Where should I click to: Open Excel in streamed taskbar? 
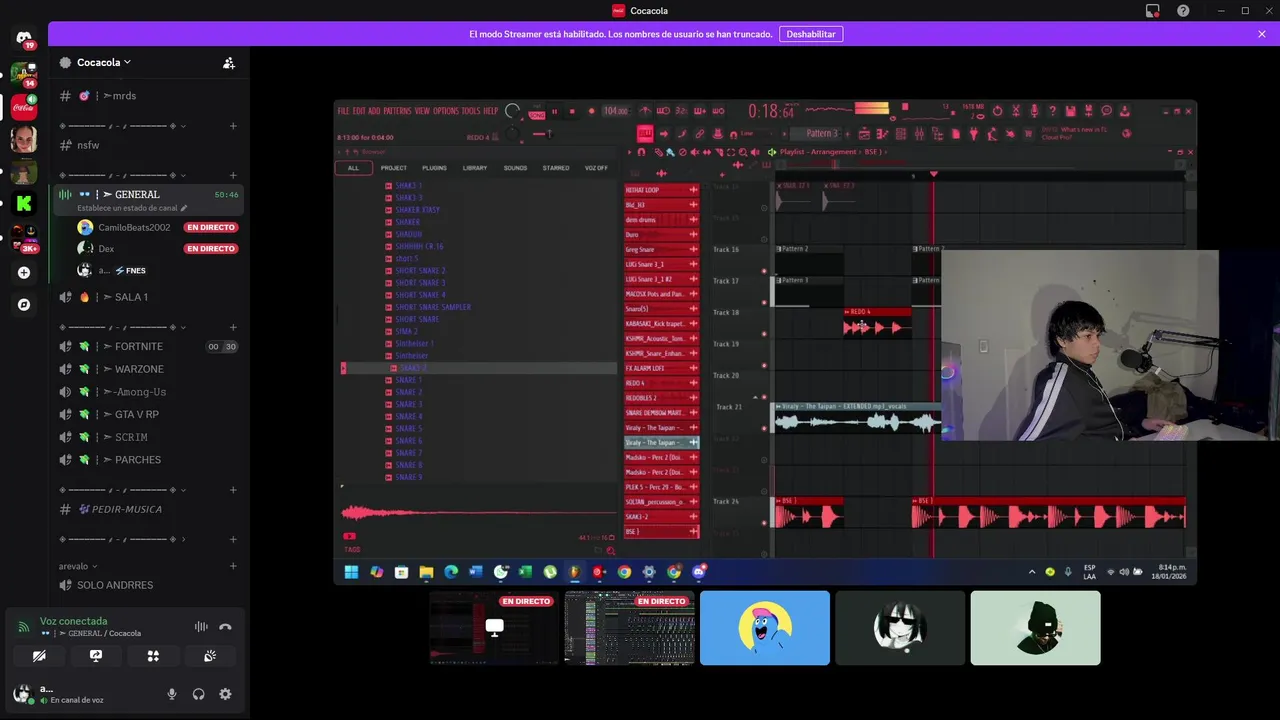(525, 572)
